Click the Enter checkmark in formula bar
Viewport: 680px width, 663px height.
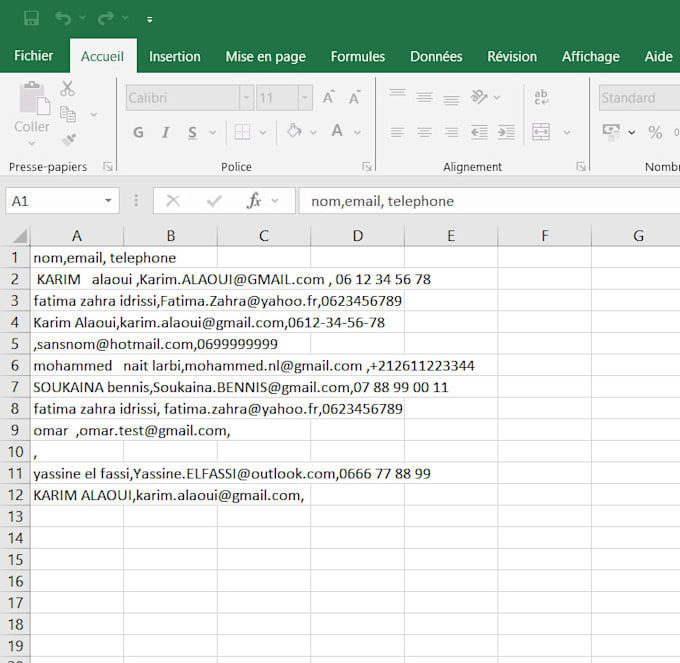coord(214,201)
